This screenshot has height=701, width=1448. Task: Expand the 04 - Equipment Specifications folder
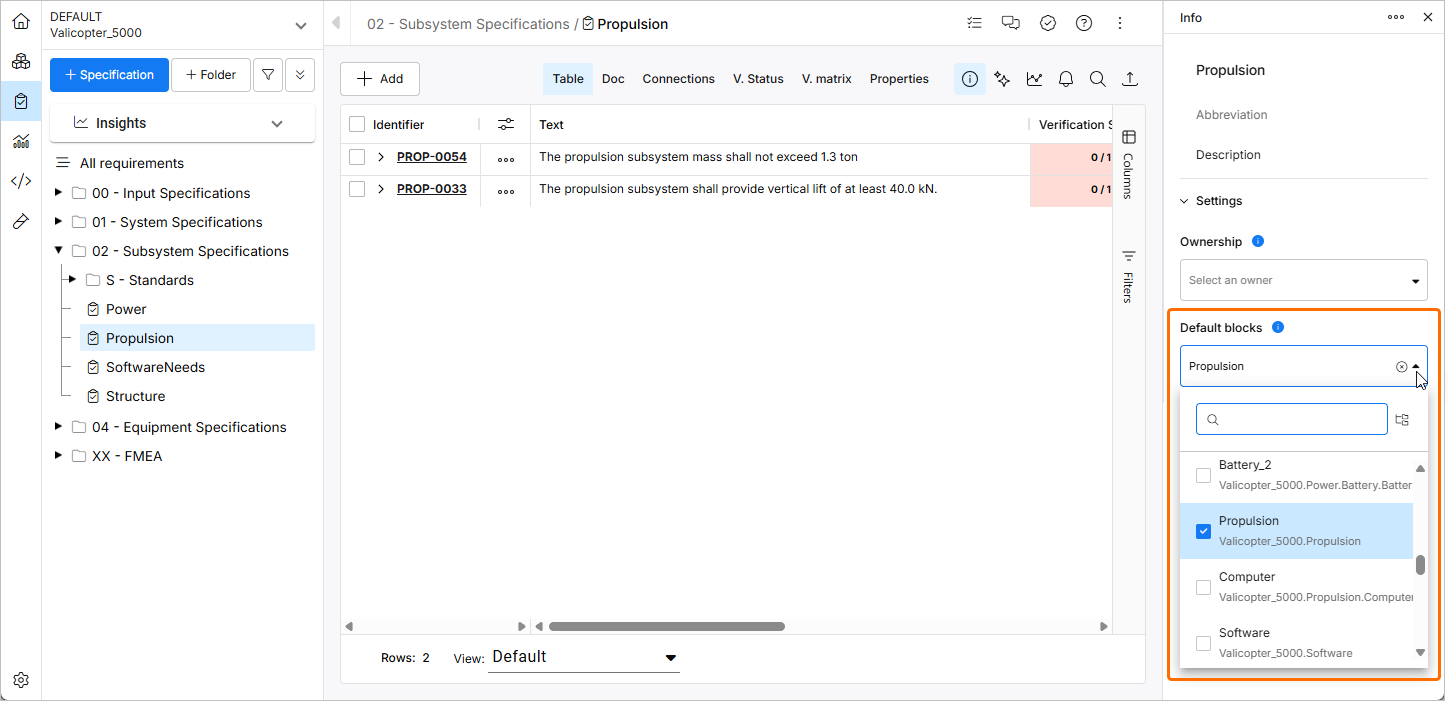(58, 426)
